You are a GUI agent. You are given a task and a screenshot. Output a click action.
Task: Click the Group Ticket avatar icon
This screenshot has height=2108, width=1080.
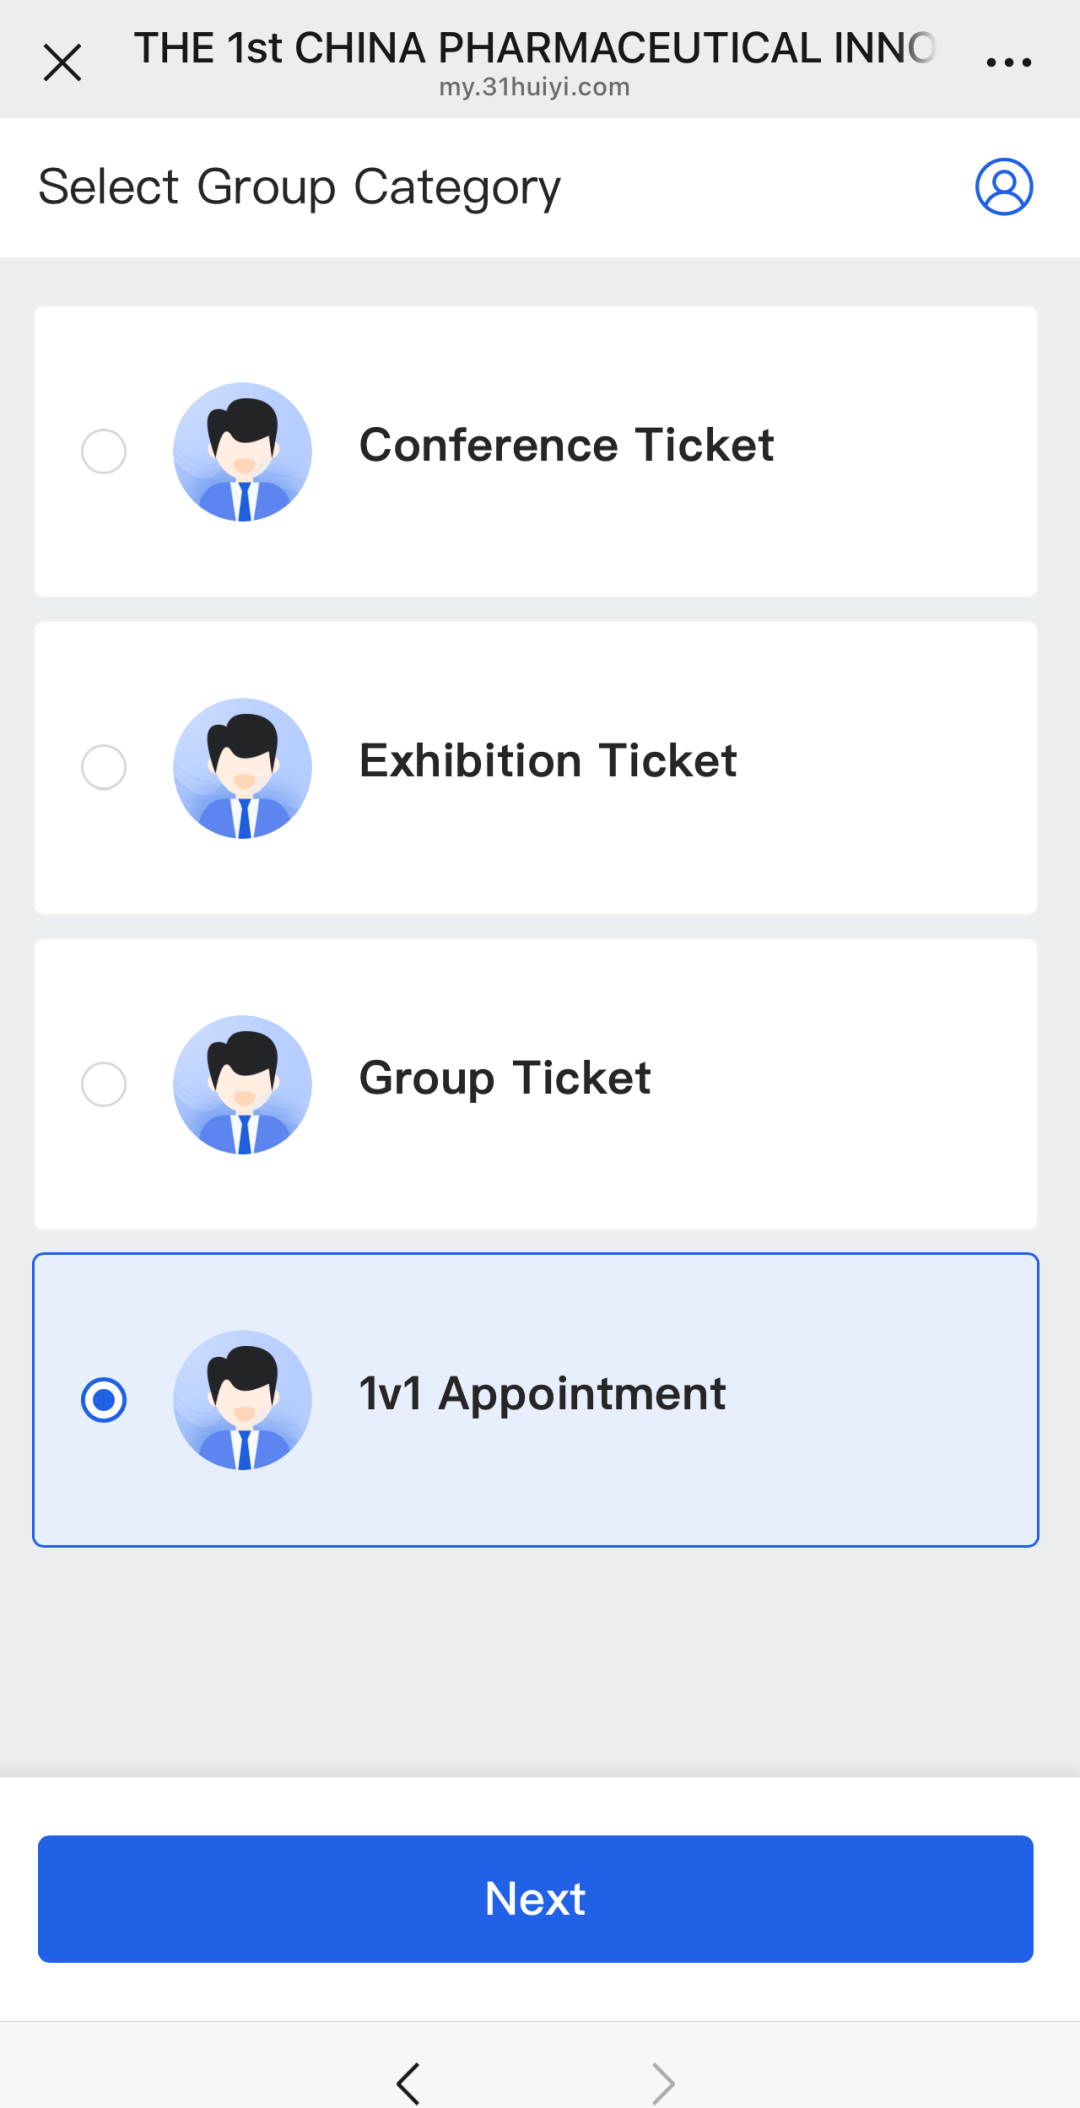pos(243,1085)
